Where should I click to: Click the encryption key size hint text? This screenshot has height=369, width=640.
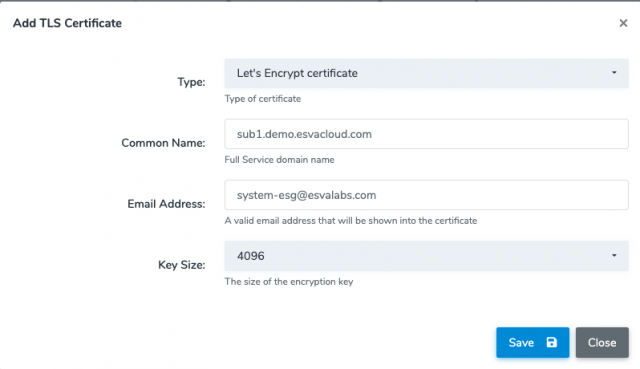[x=289, y=282]
